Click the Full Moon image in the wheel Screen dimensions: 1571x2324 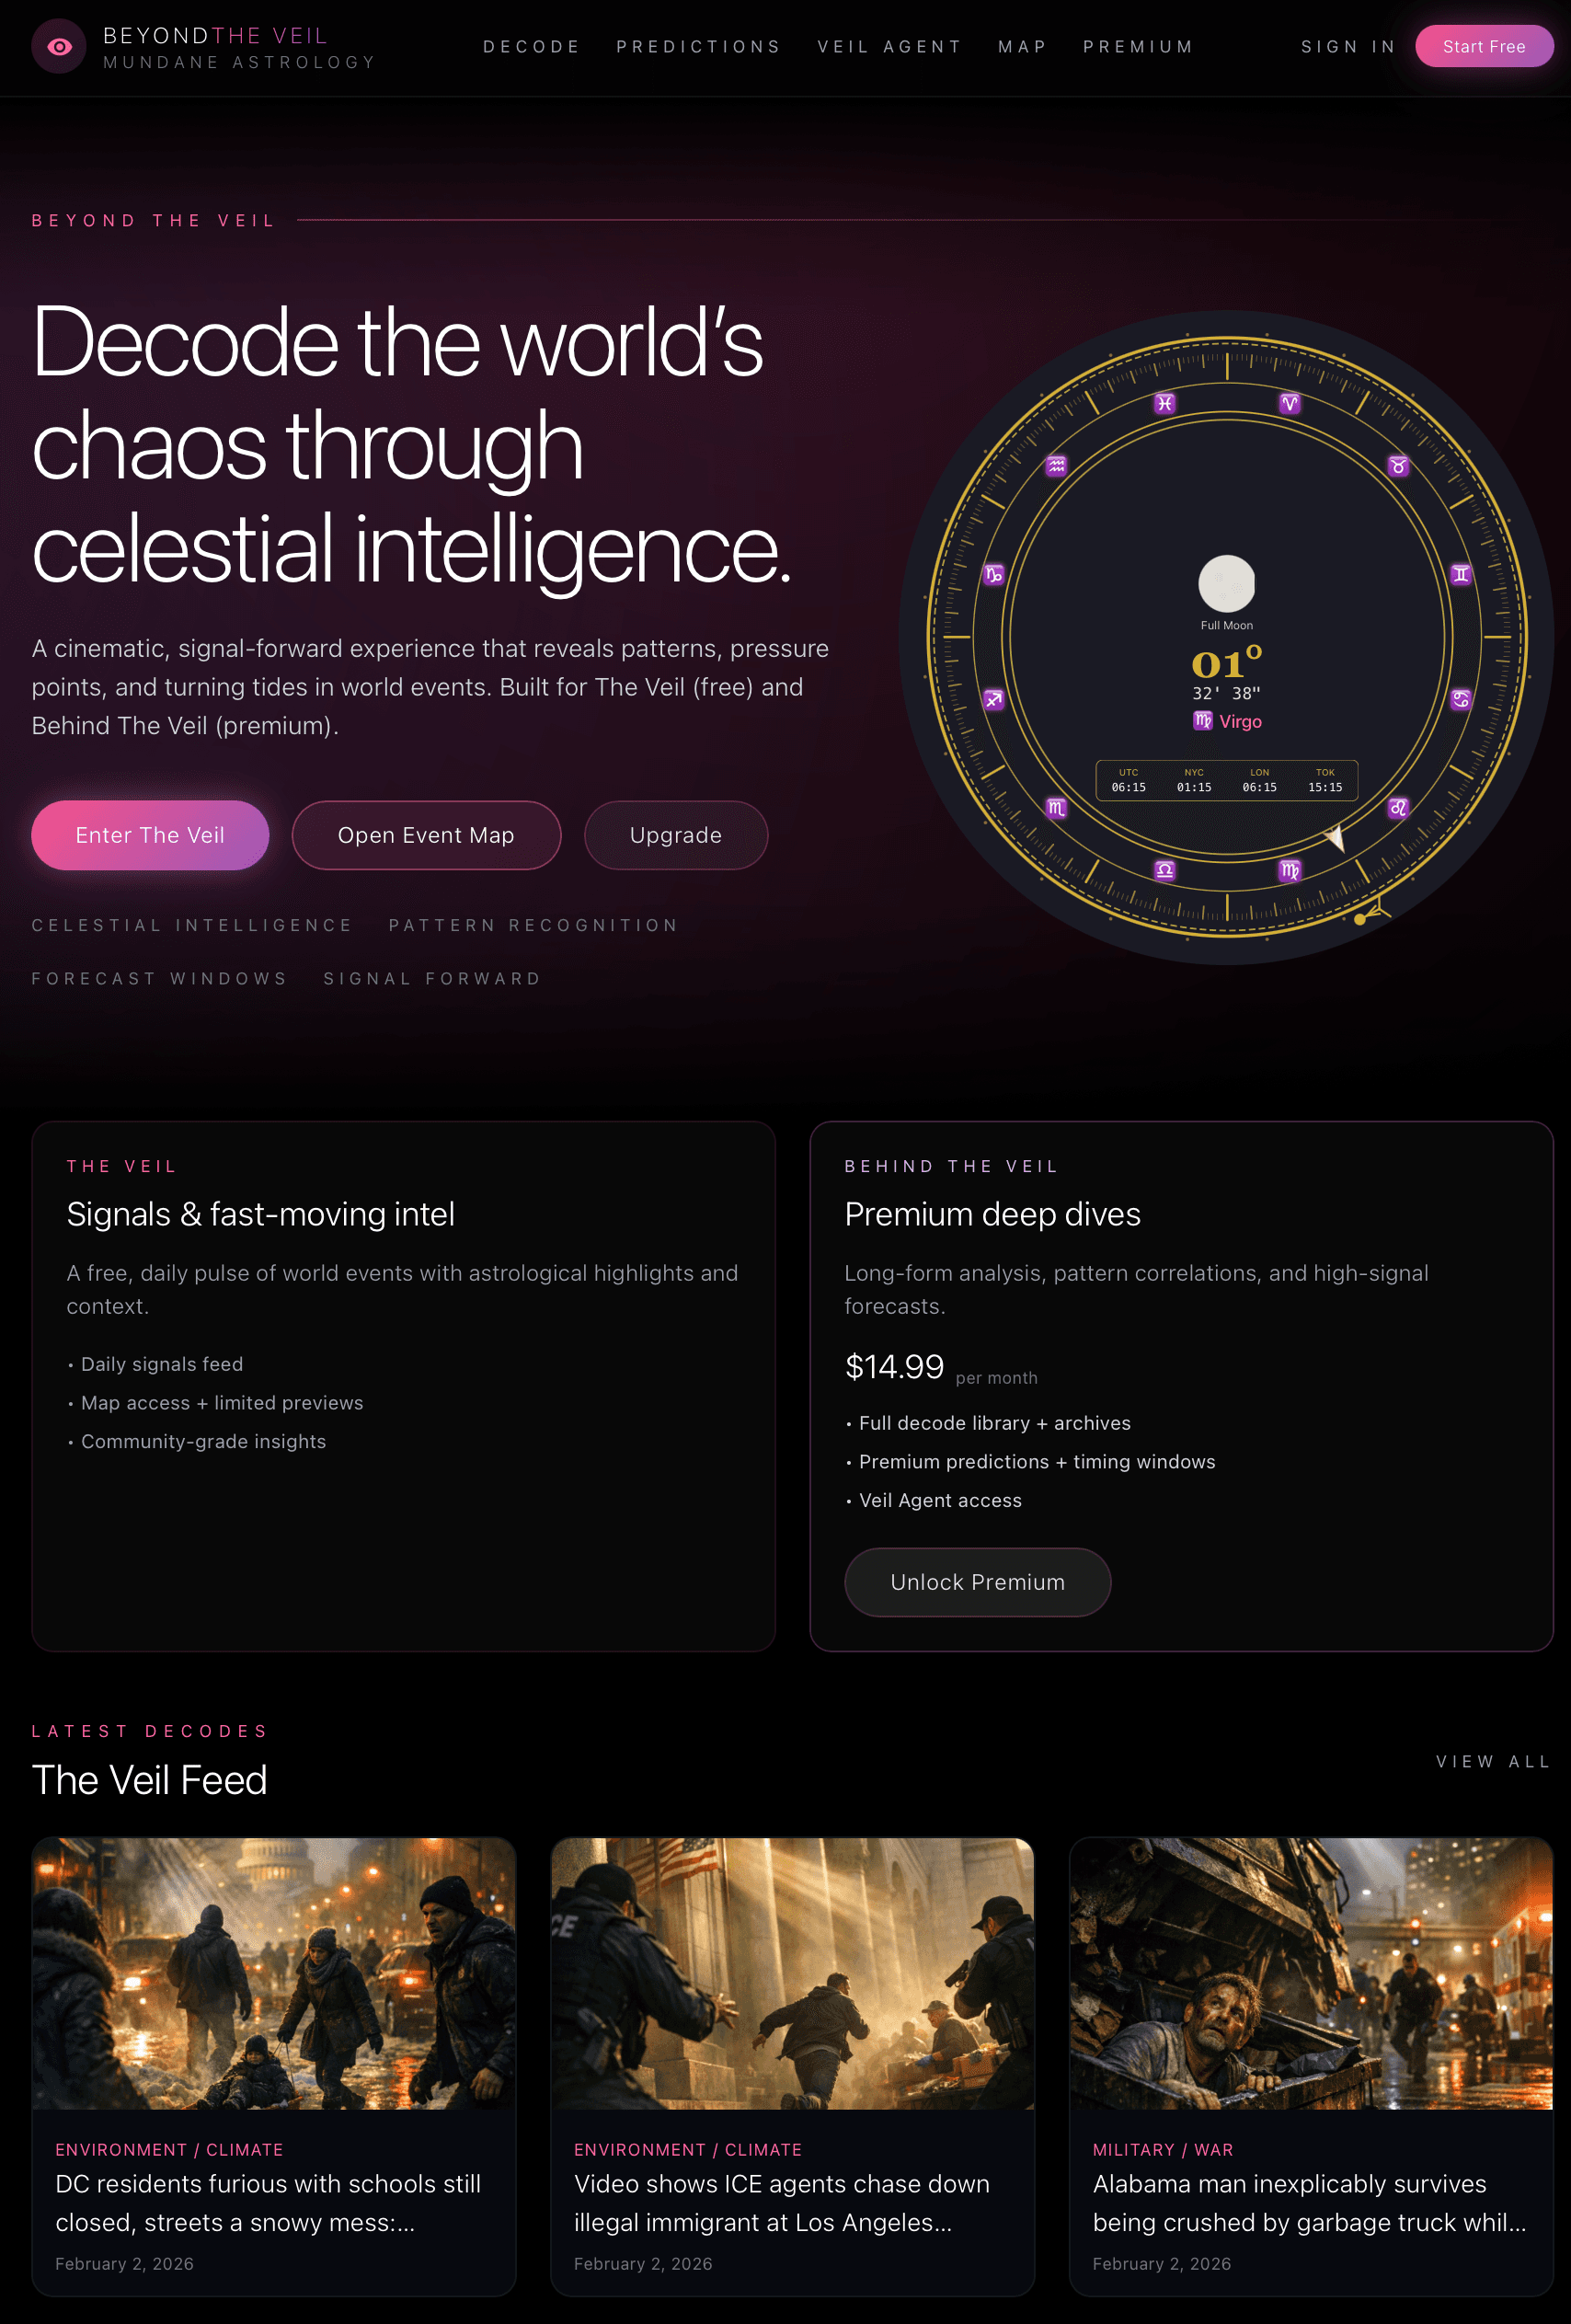1226,583
